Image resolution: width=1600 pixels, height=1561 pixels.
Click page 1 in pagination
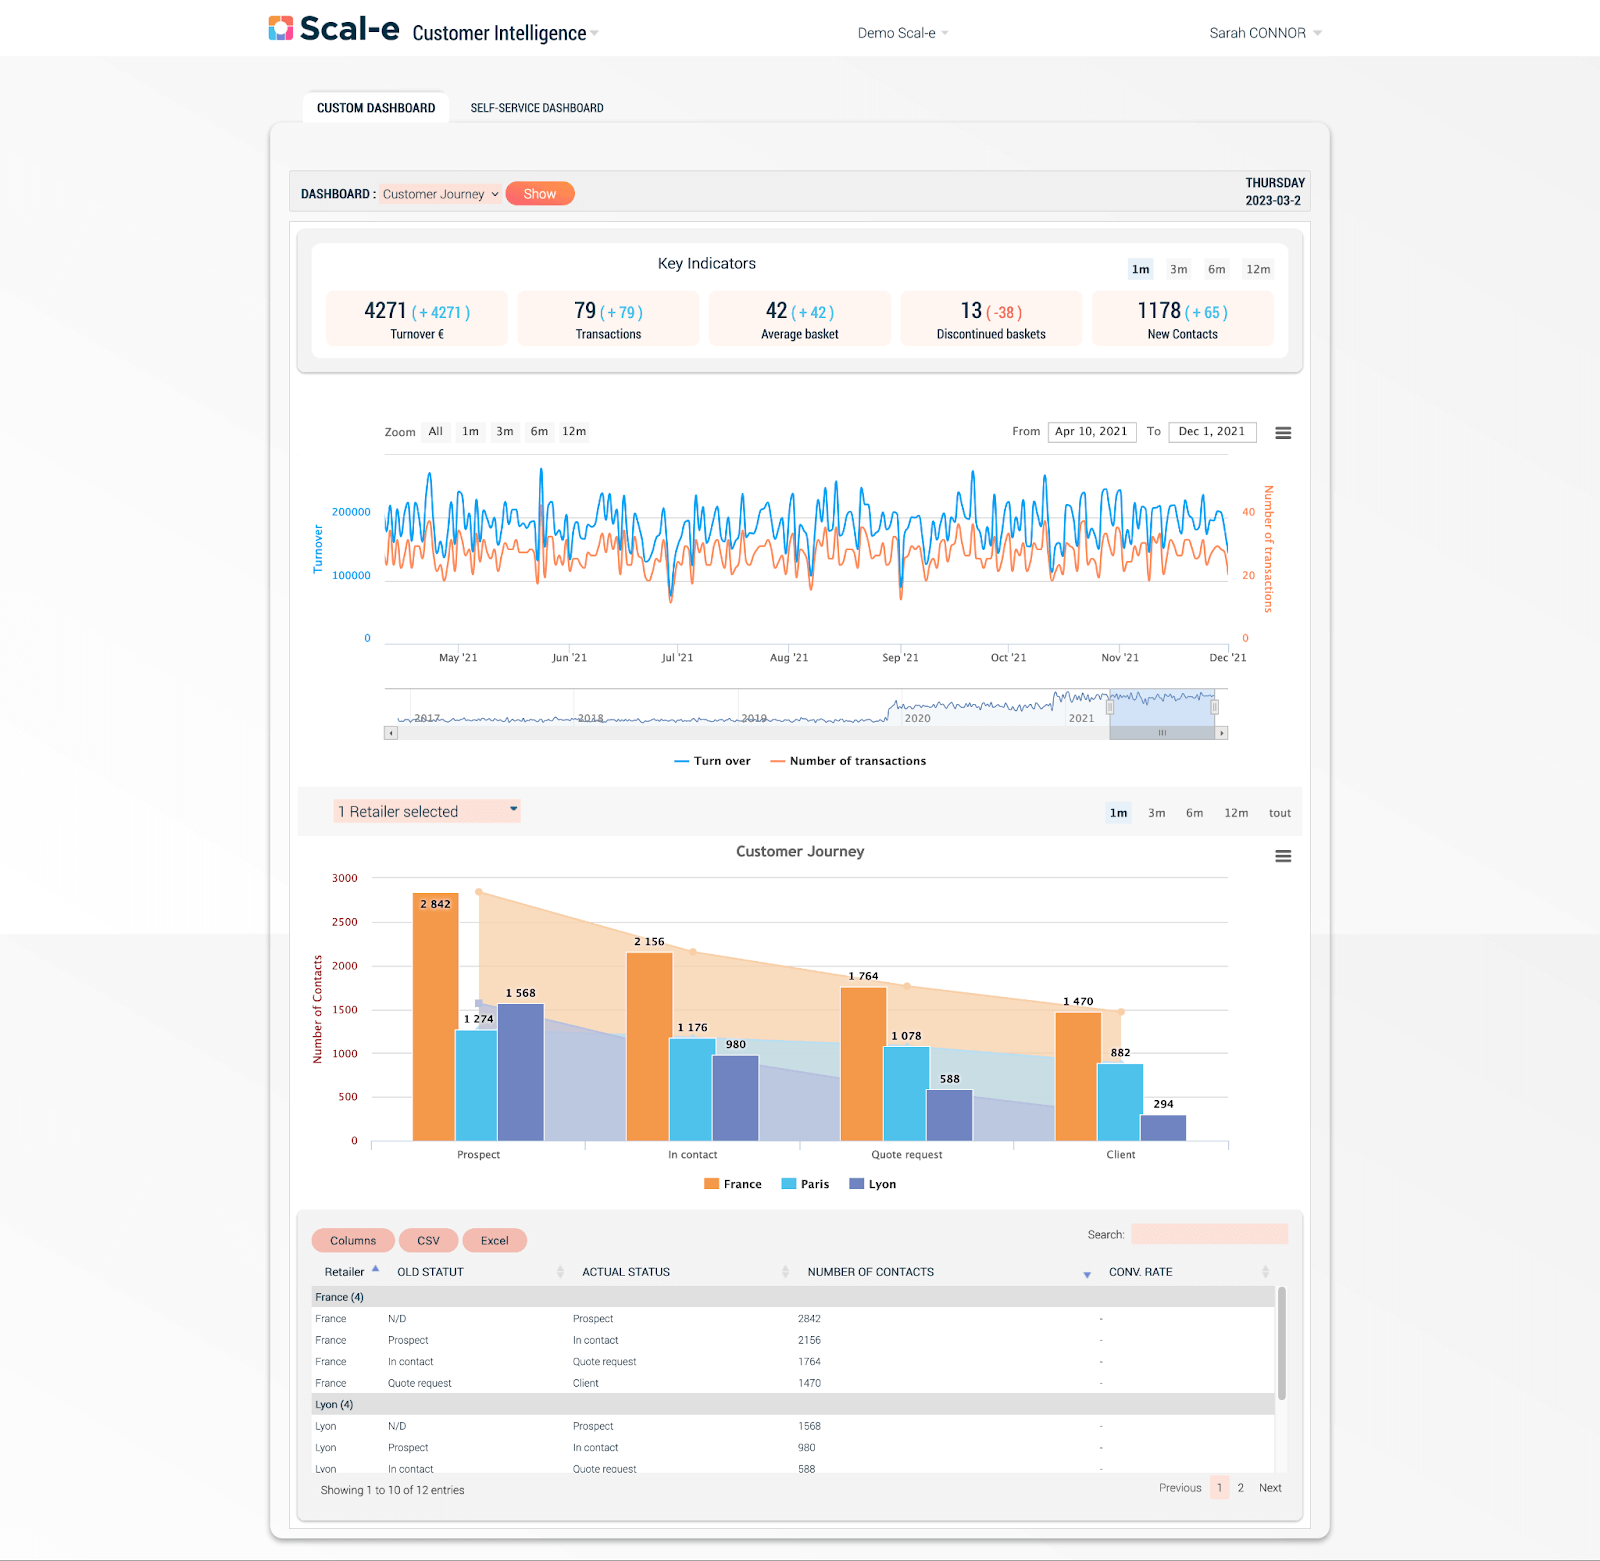point(1219,1488)
